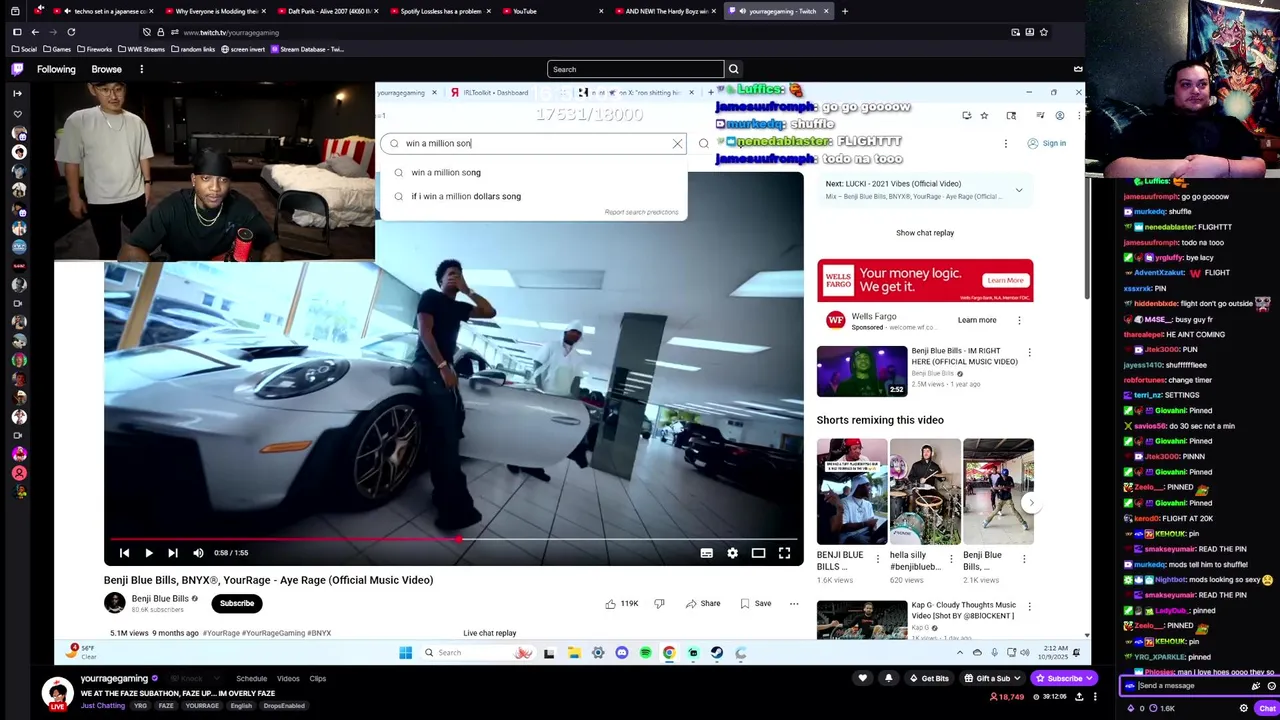Click the Following tab on Twitch
1280x720 pixels.
click(x=56, y=69)
